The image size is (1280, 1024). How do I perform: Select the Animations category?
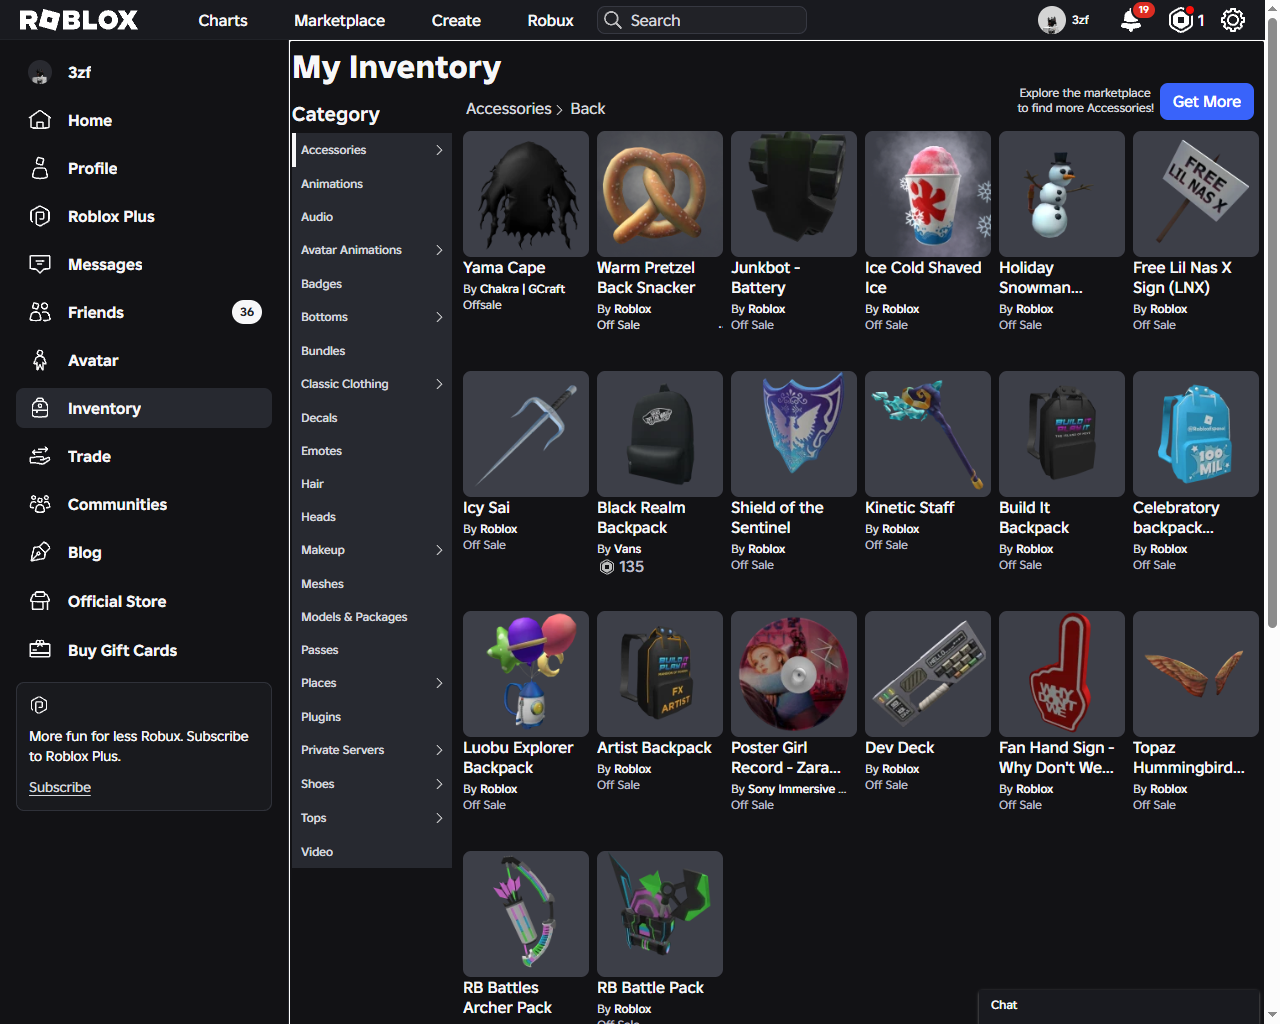(x=371, y=184)
